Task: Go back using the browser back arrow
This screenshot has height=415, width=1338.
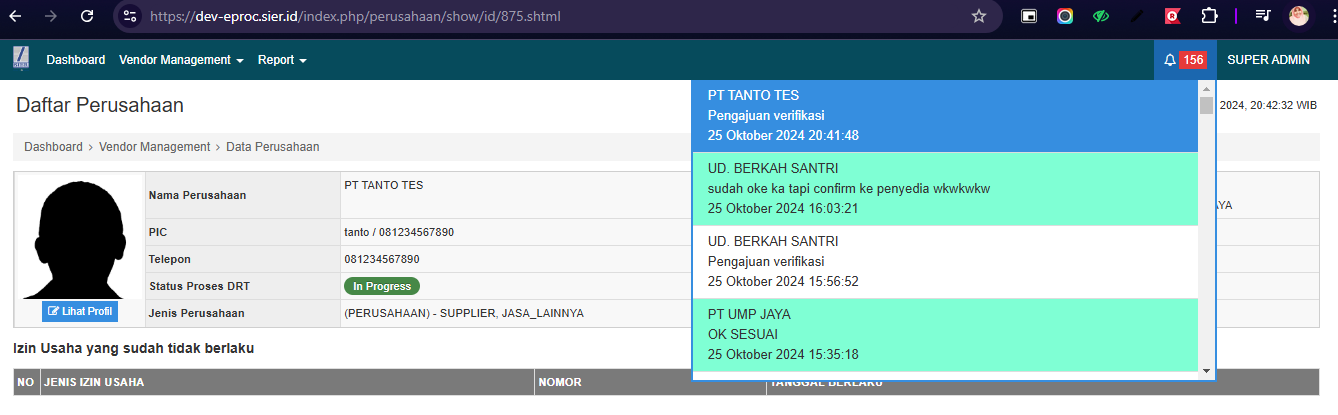Action: tap(16, 16)
